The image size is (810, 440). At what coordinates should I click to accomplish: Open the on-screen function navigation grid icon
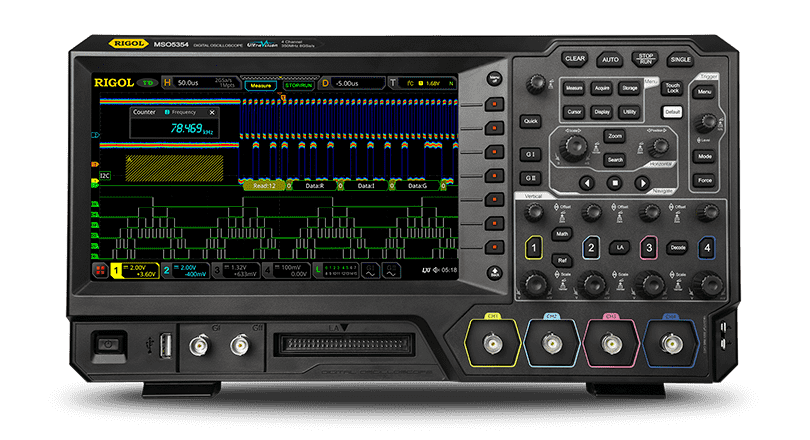click(101, 270)
